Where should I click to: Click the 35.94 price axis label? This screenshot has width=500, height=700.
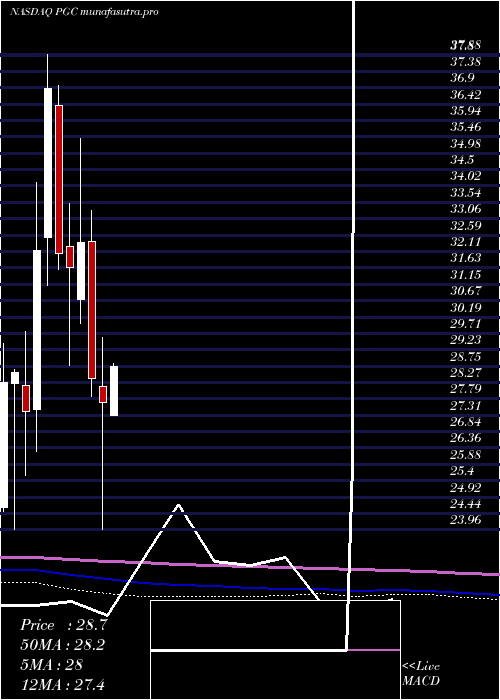465,110
